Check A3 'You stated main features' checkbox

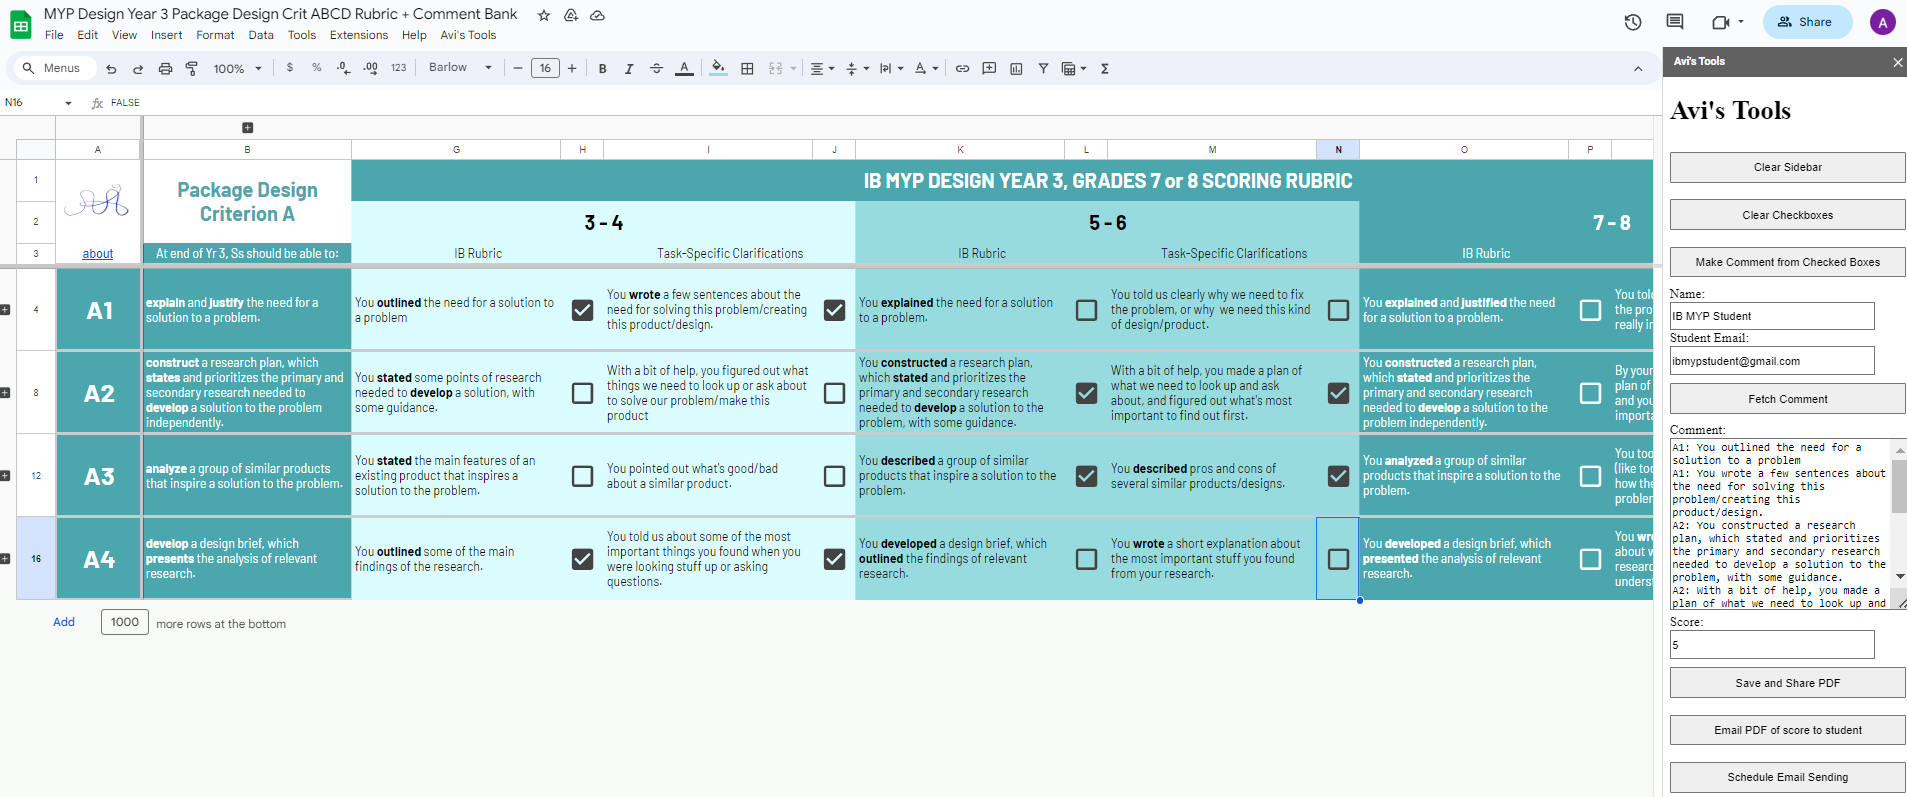pos(582,476)
